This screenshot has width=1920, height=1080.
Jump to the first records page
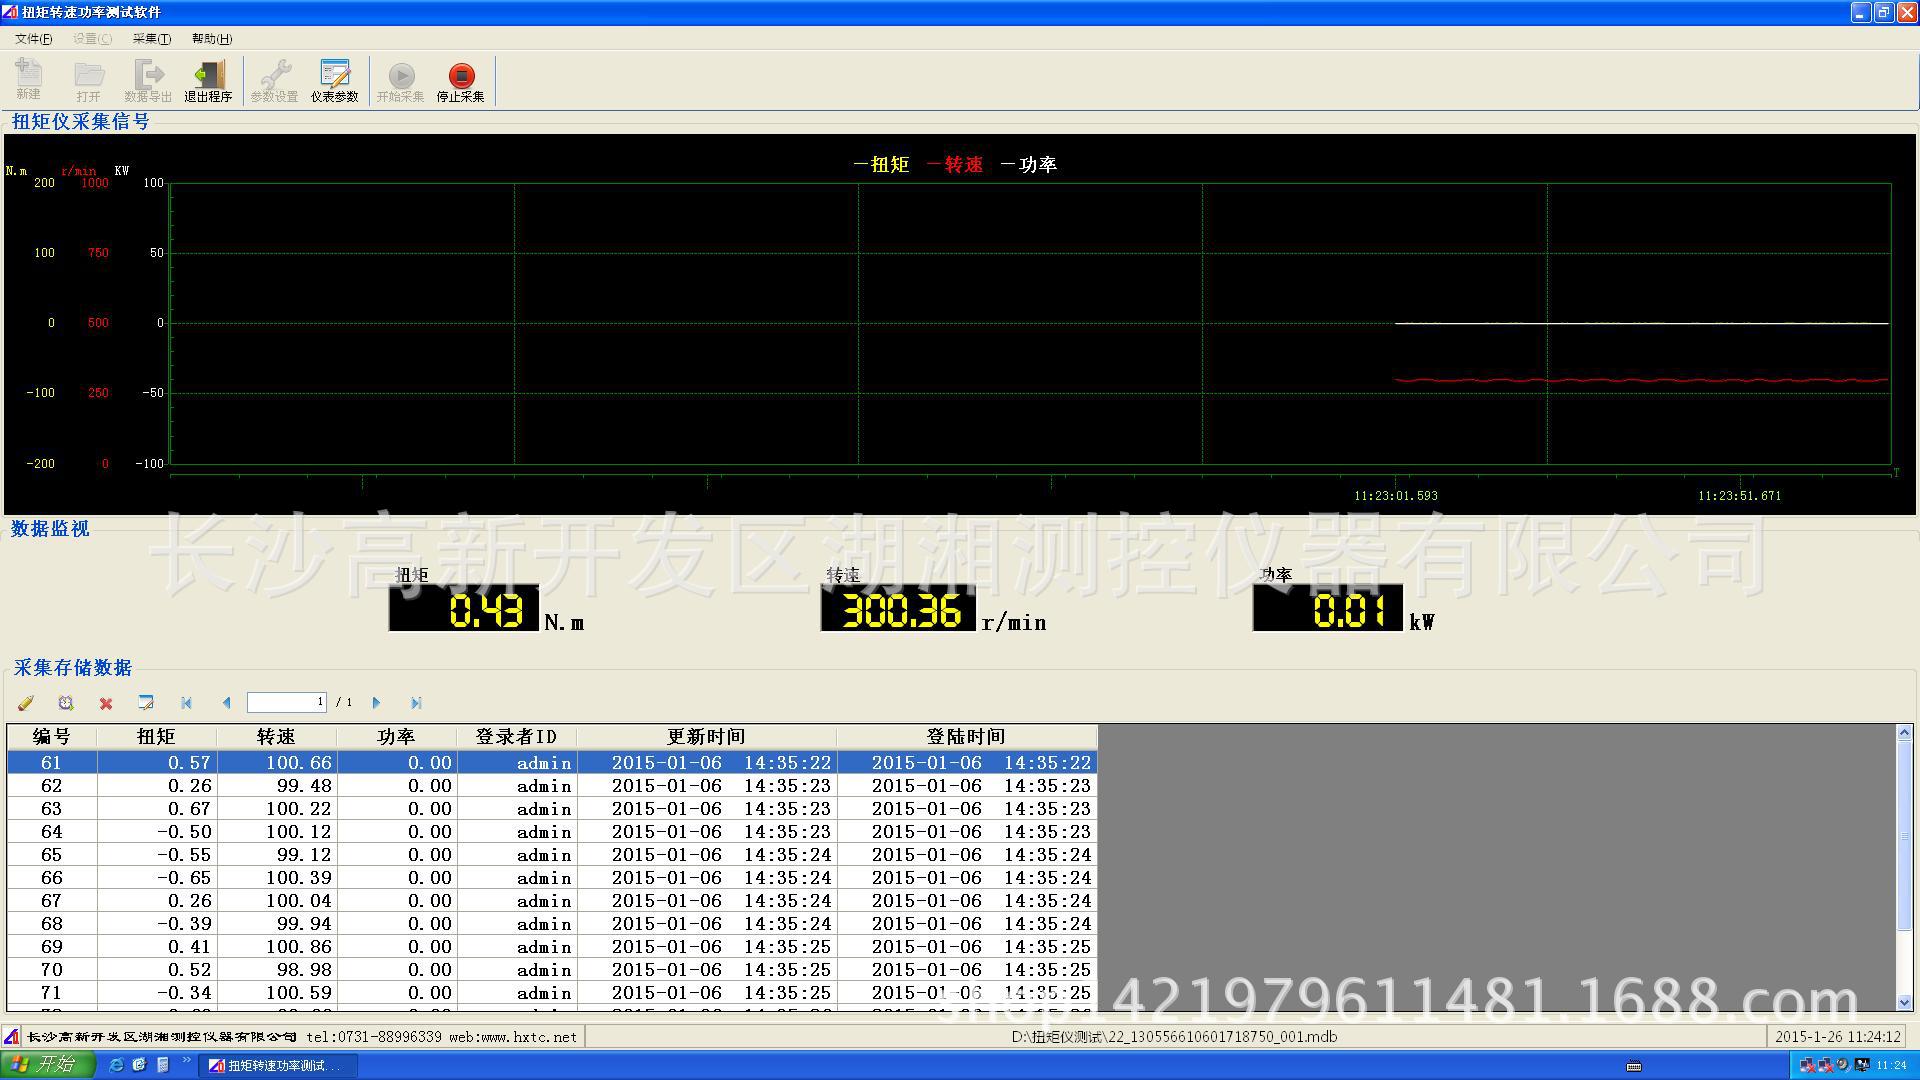[x=186, y=703]
